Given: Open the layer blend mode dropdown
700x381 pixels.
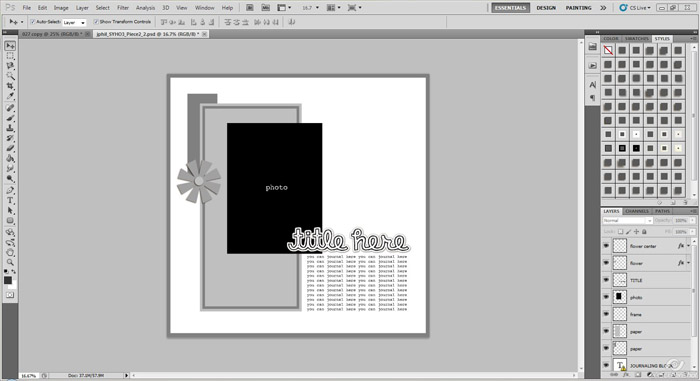Looking at the screenshot, I should [627, 221].
